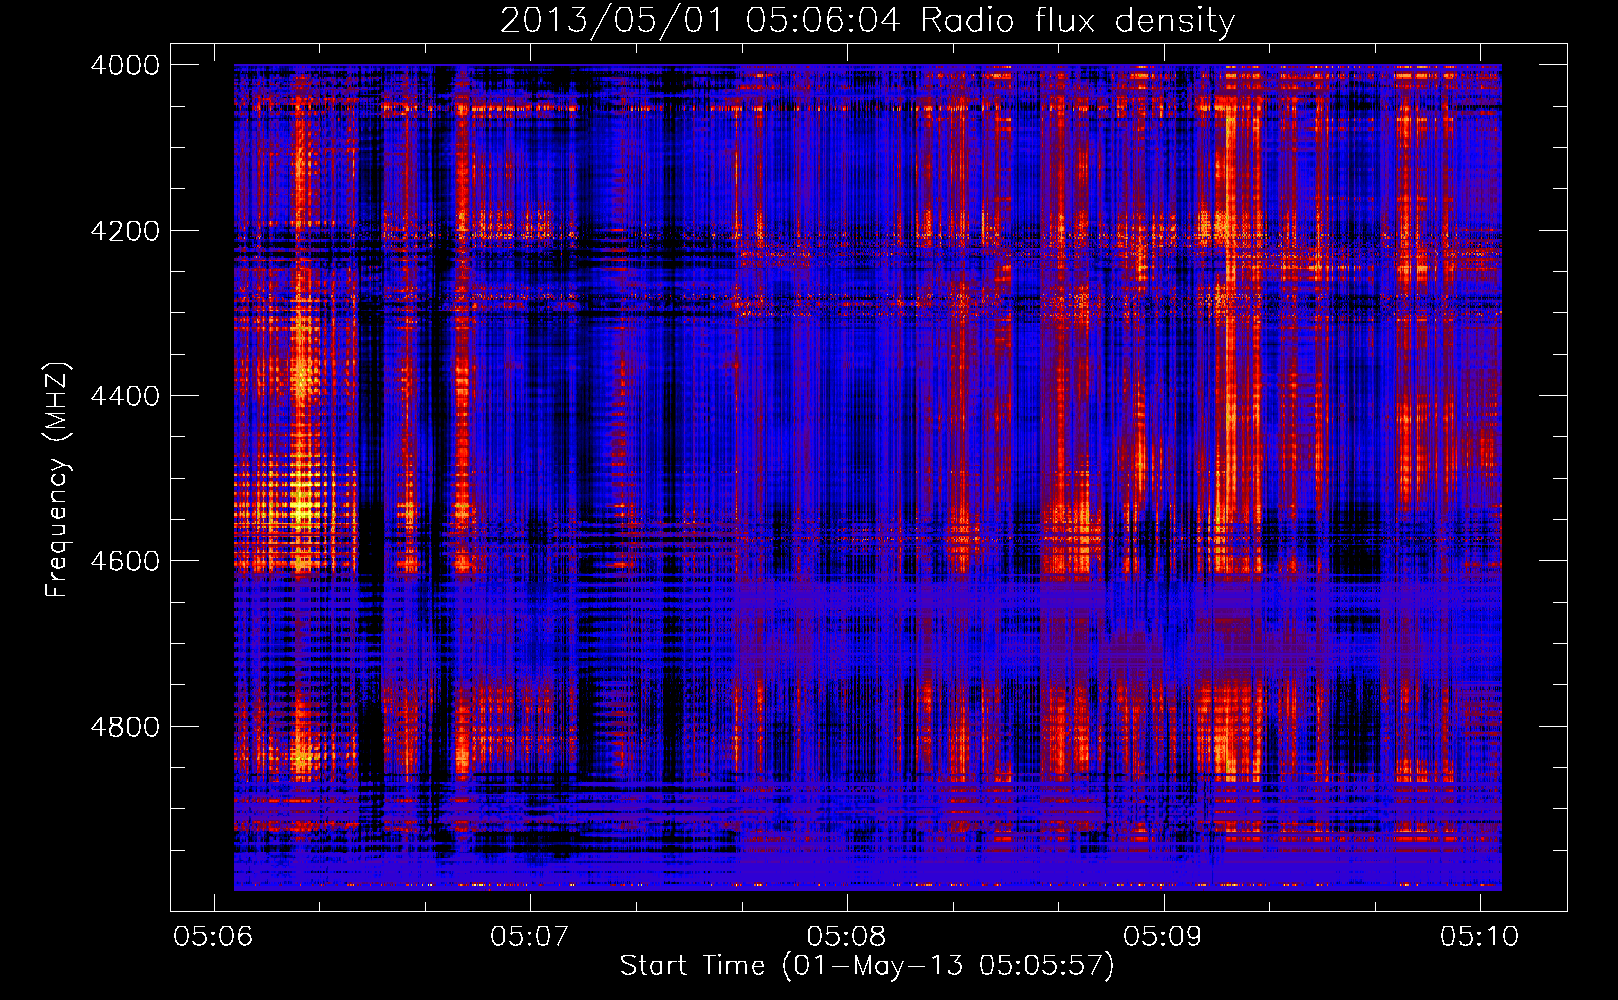Click the 4000 frequency tick label
Viewport: 1618px width, 1000px height.
point(125,65)
